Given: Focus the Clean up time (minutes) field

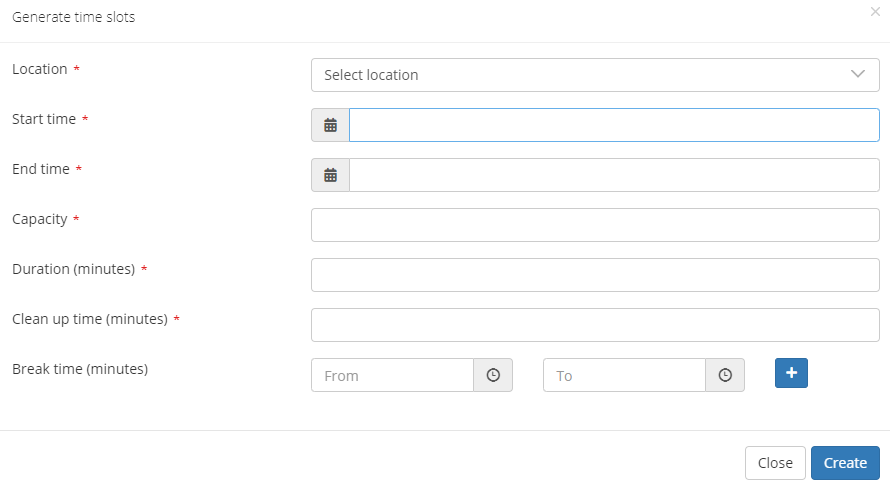Looking at the screenshot, I should click(595, 325).
